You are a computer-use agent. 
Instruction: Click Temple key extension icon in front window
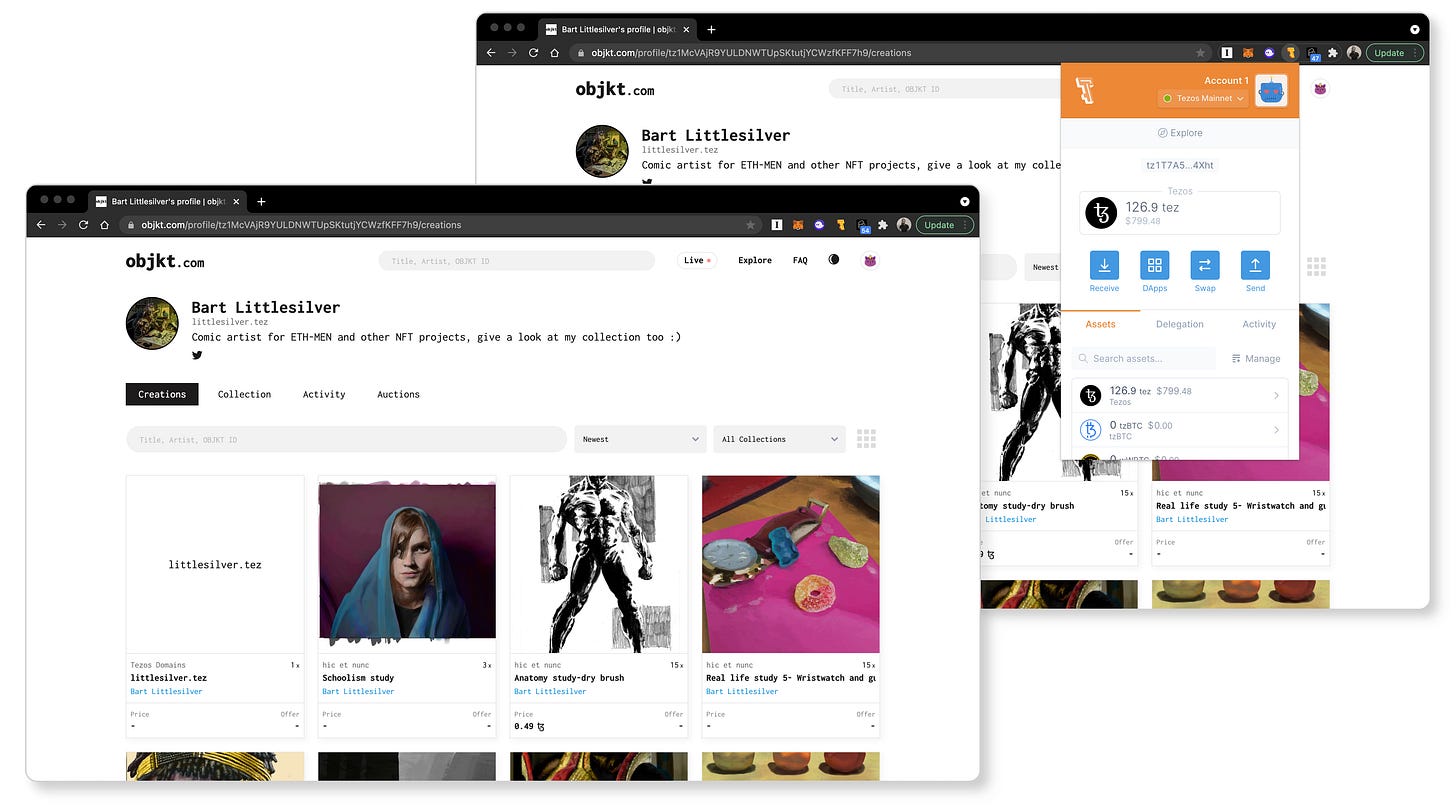click(x=840, y=225)
